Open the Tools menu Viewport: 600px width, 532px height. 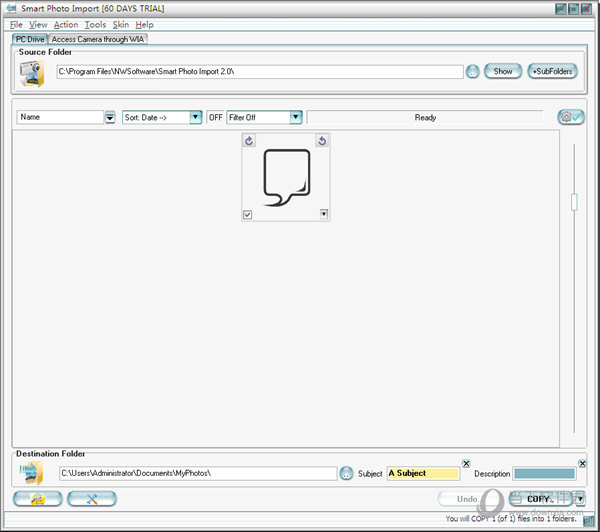pyautogui.click(x=95, y=25)
